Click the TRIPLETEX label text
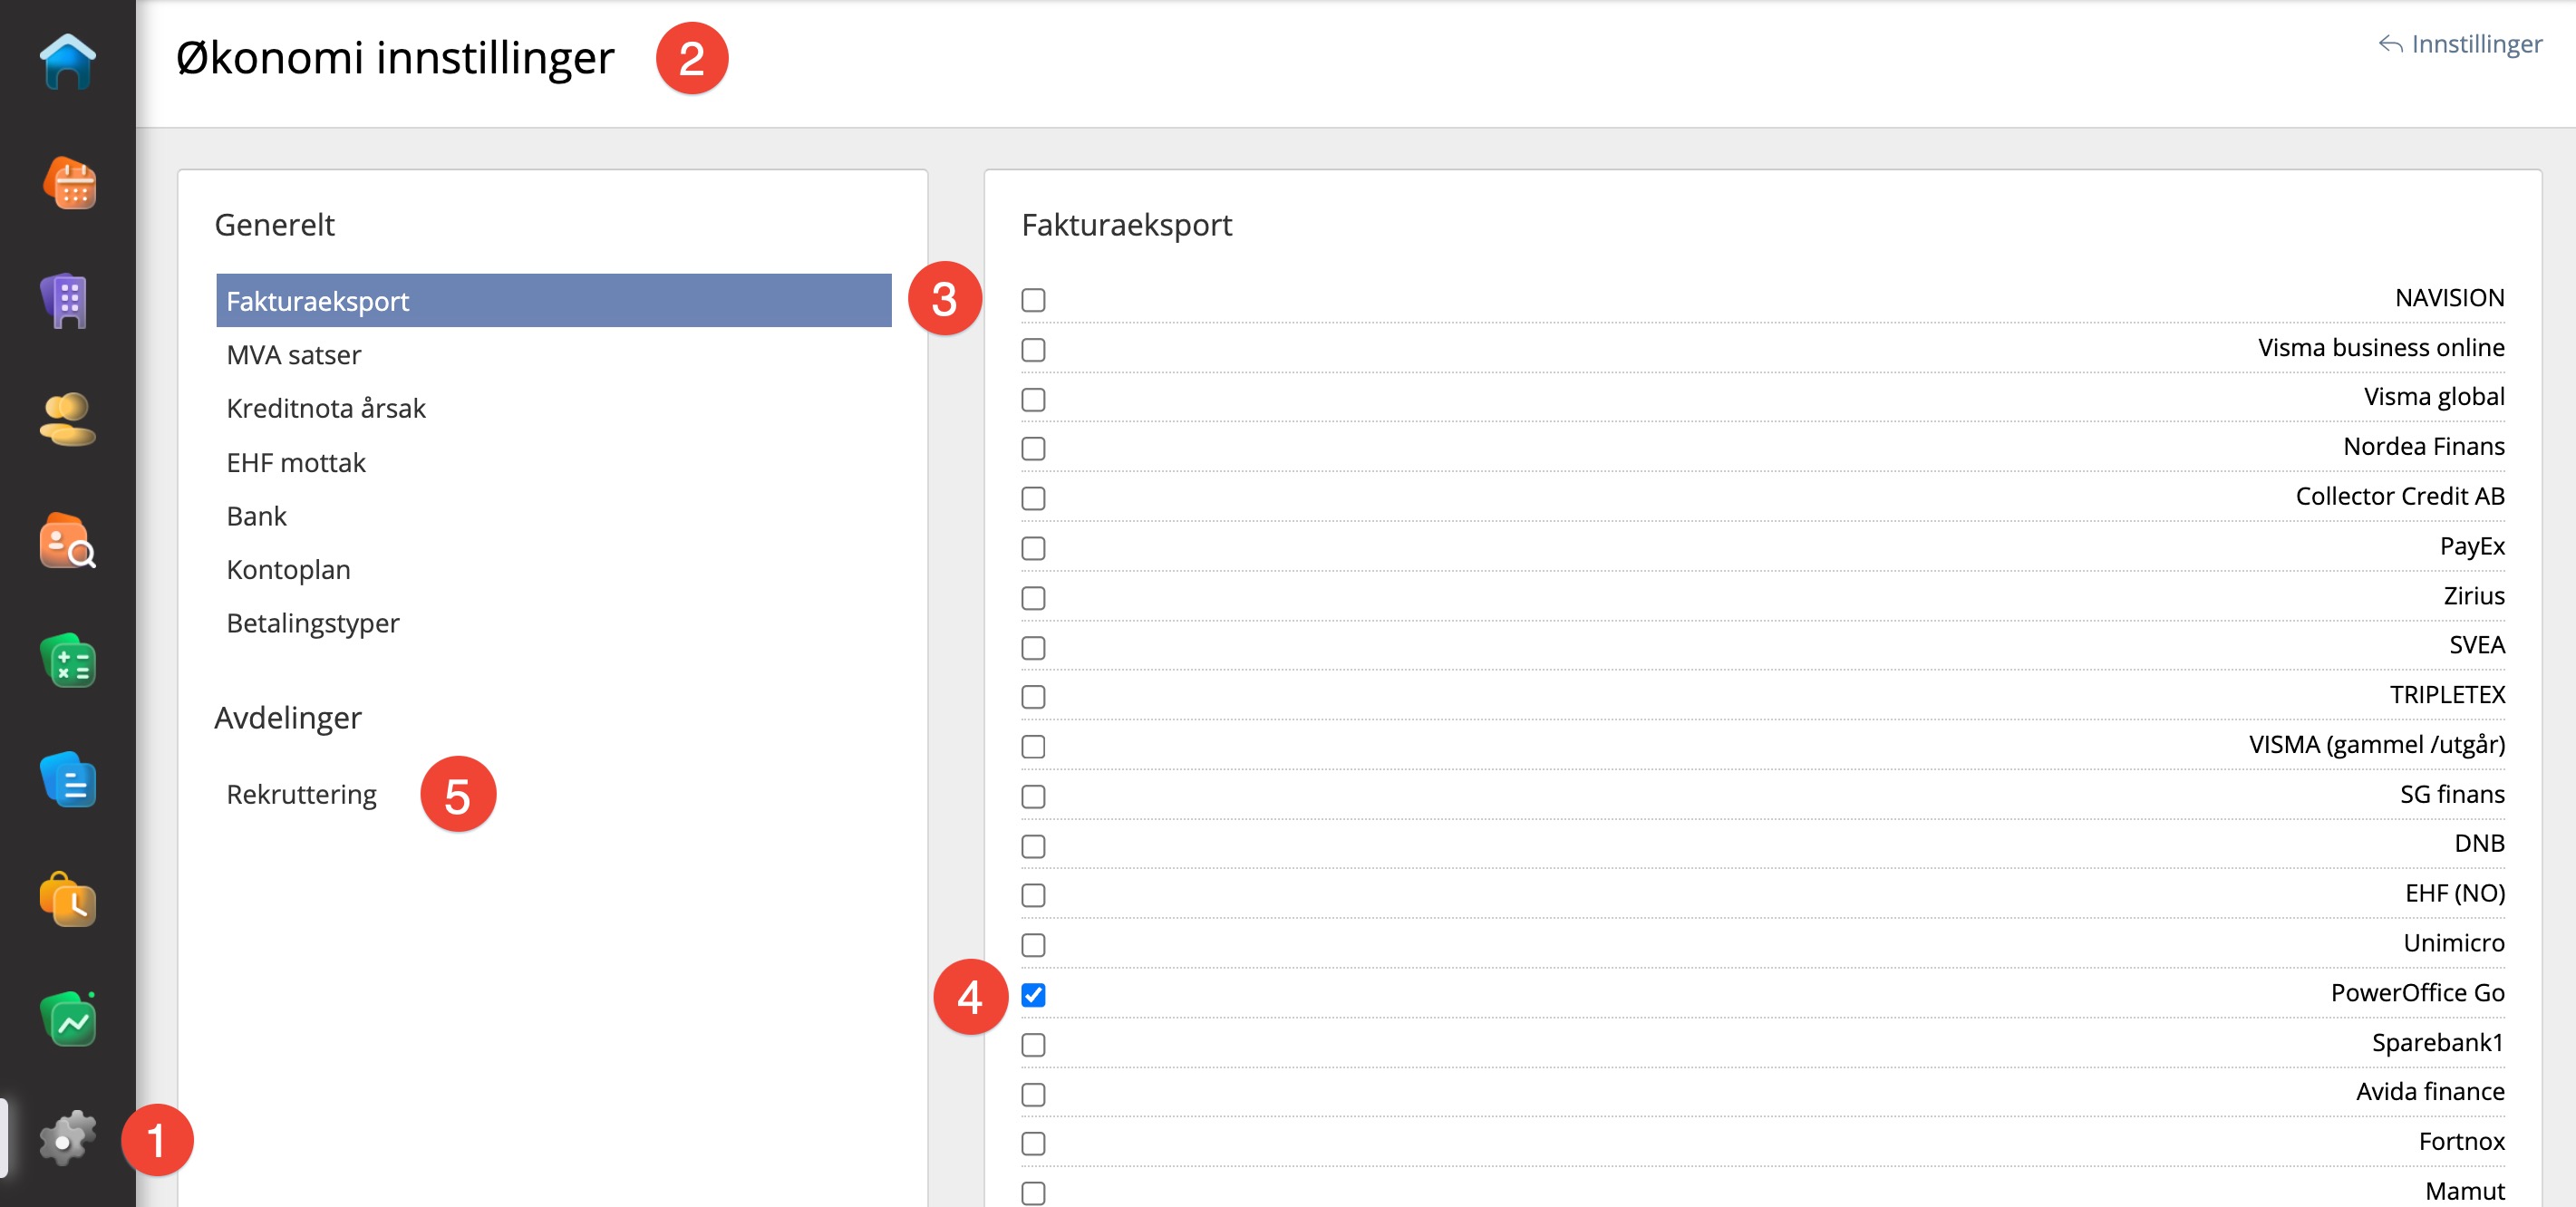Image resolution: width=2576 pixels, height=1207 pixels. point(2447,695)
